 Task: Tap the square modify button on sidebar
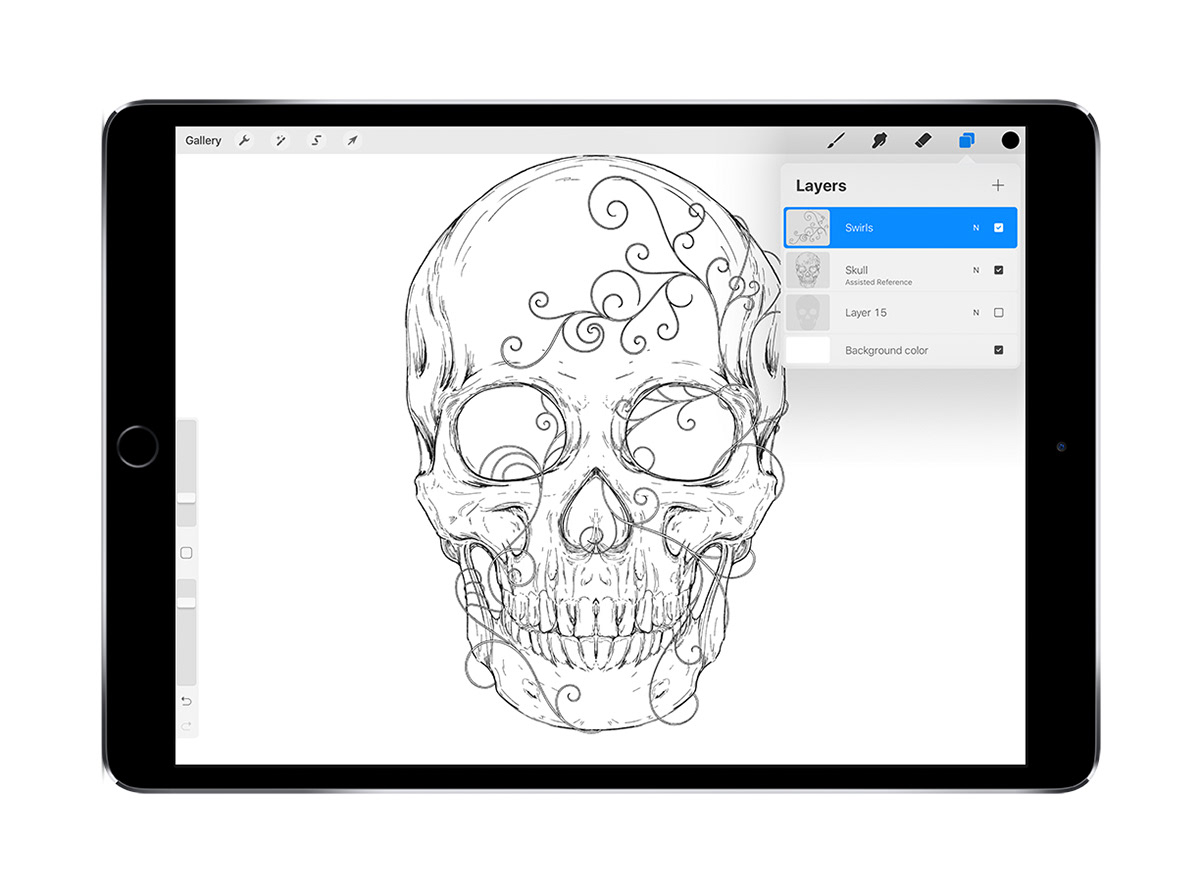coord(186,553)
